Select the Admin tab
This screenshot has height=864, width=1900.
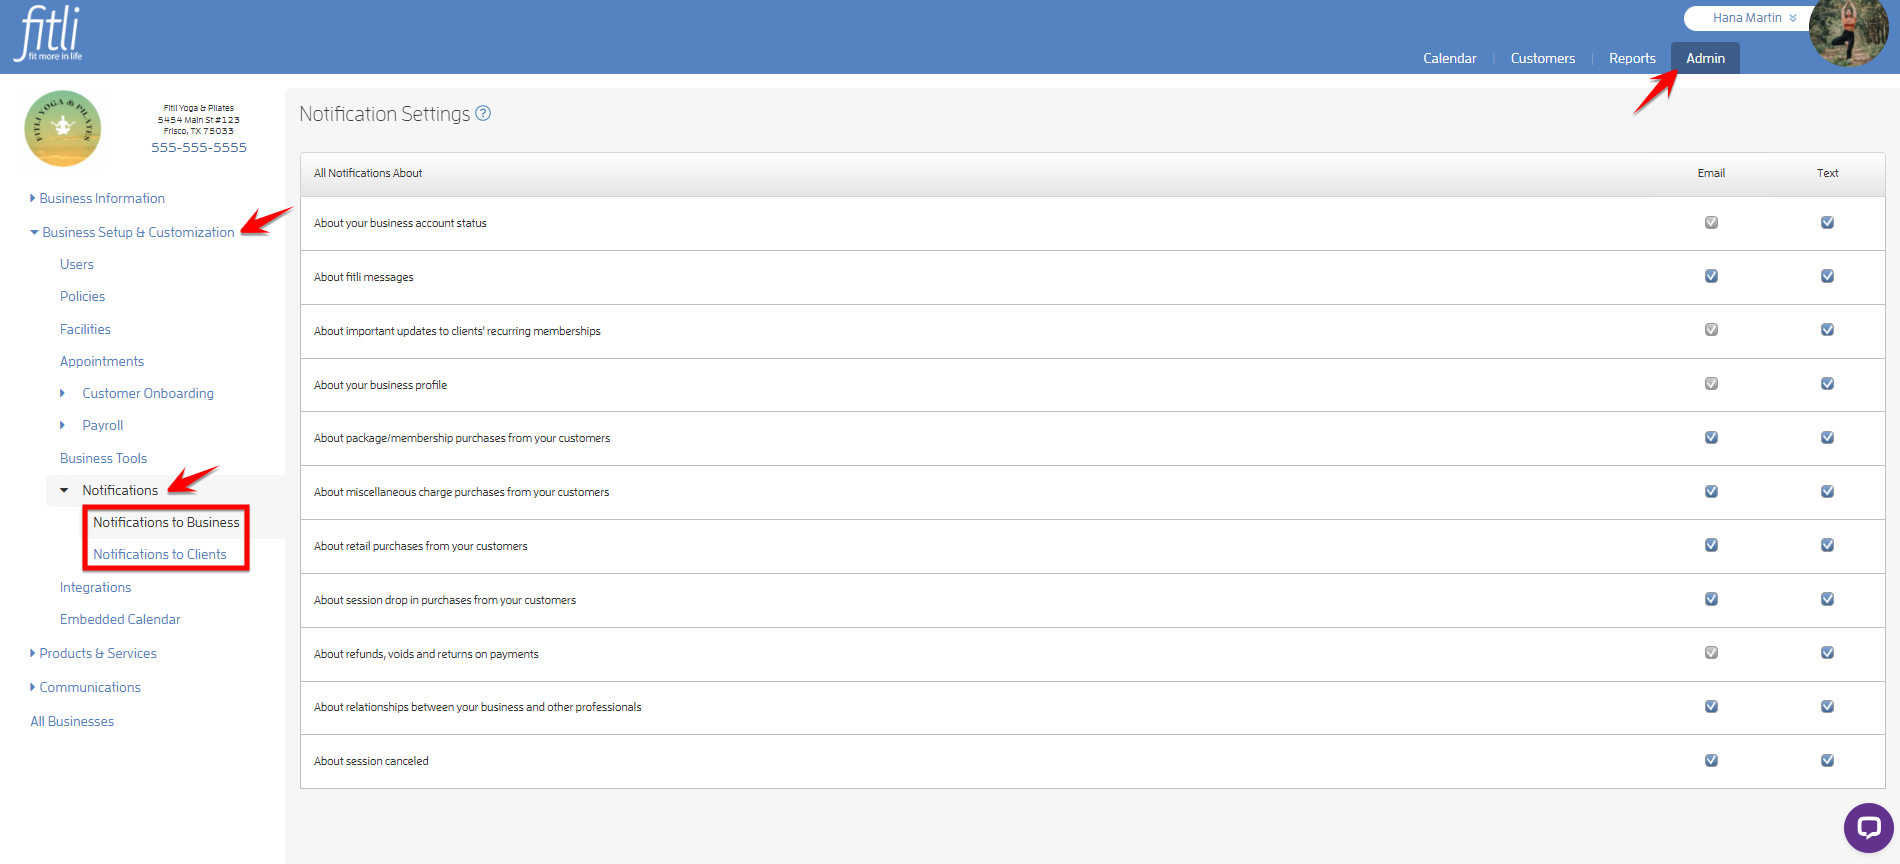[x=1705, y=58]
